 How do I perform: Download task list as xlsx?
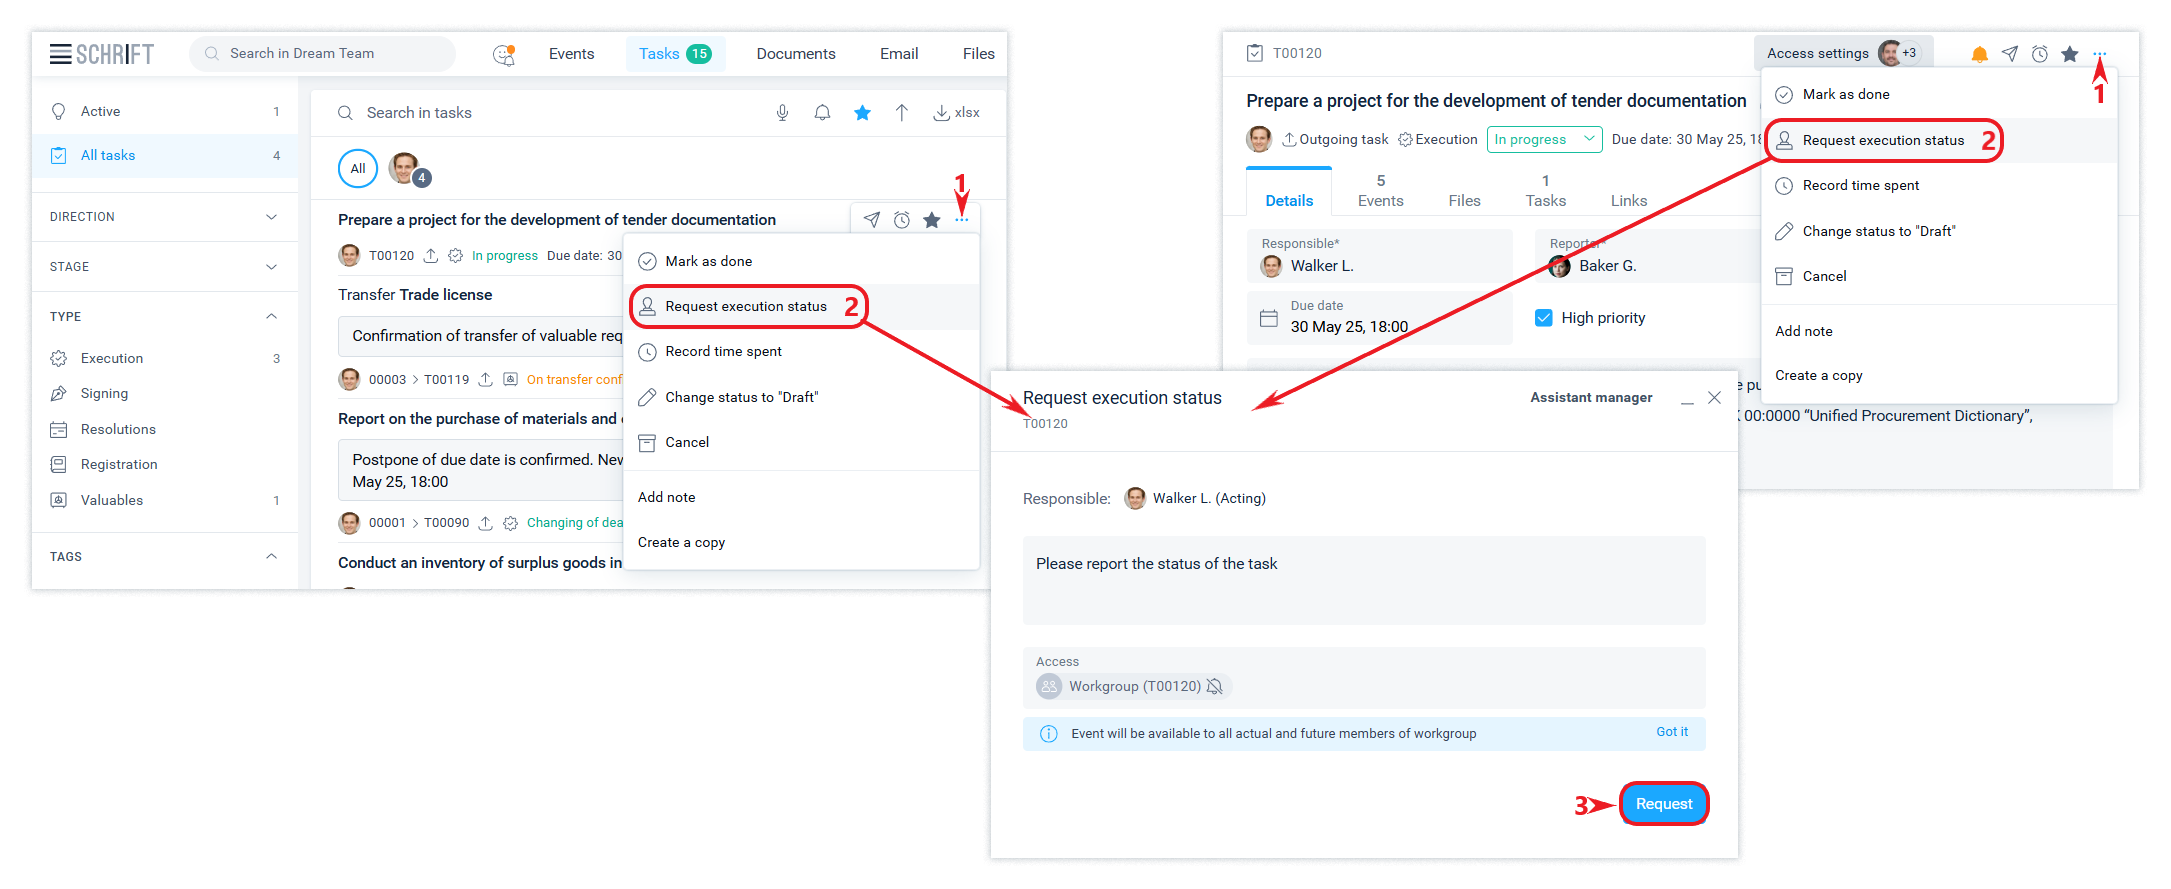click(956, 113)
